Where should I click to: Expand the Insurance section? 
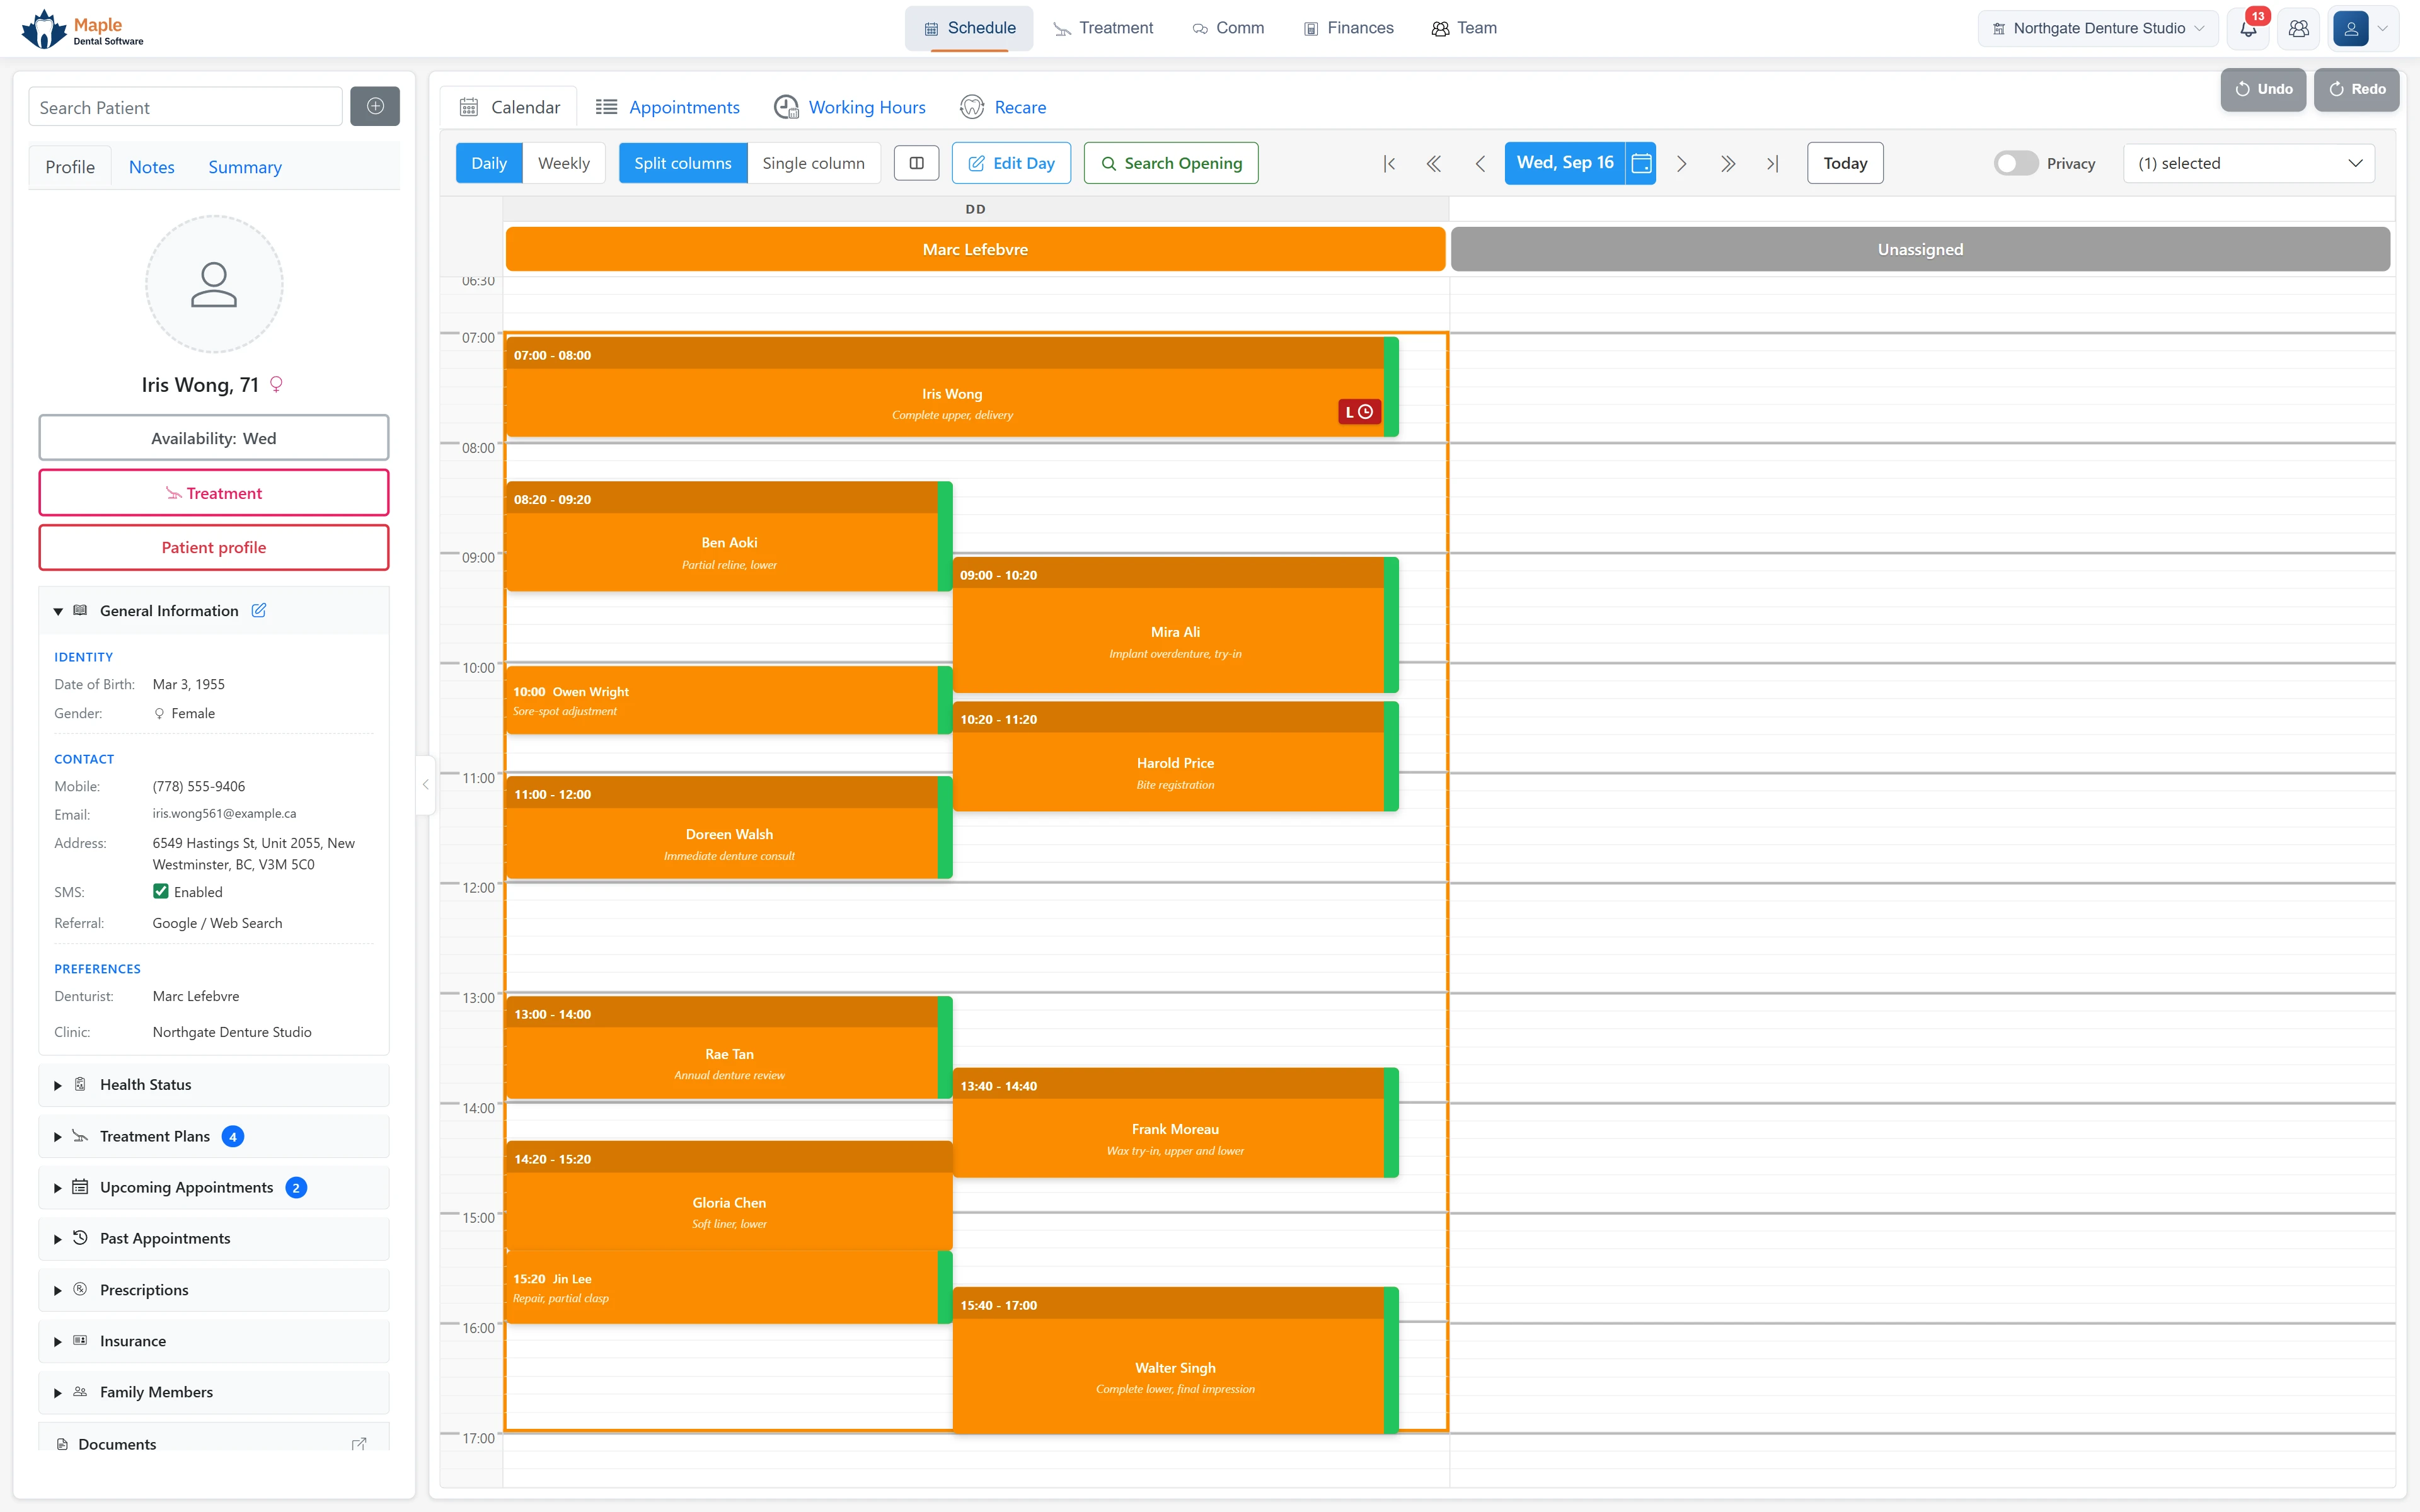coord(214,1341)
